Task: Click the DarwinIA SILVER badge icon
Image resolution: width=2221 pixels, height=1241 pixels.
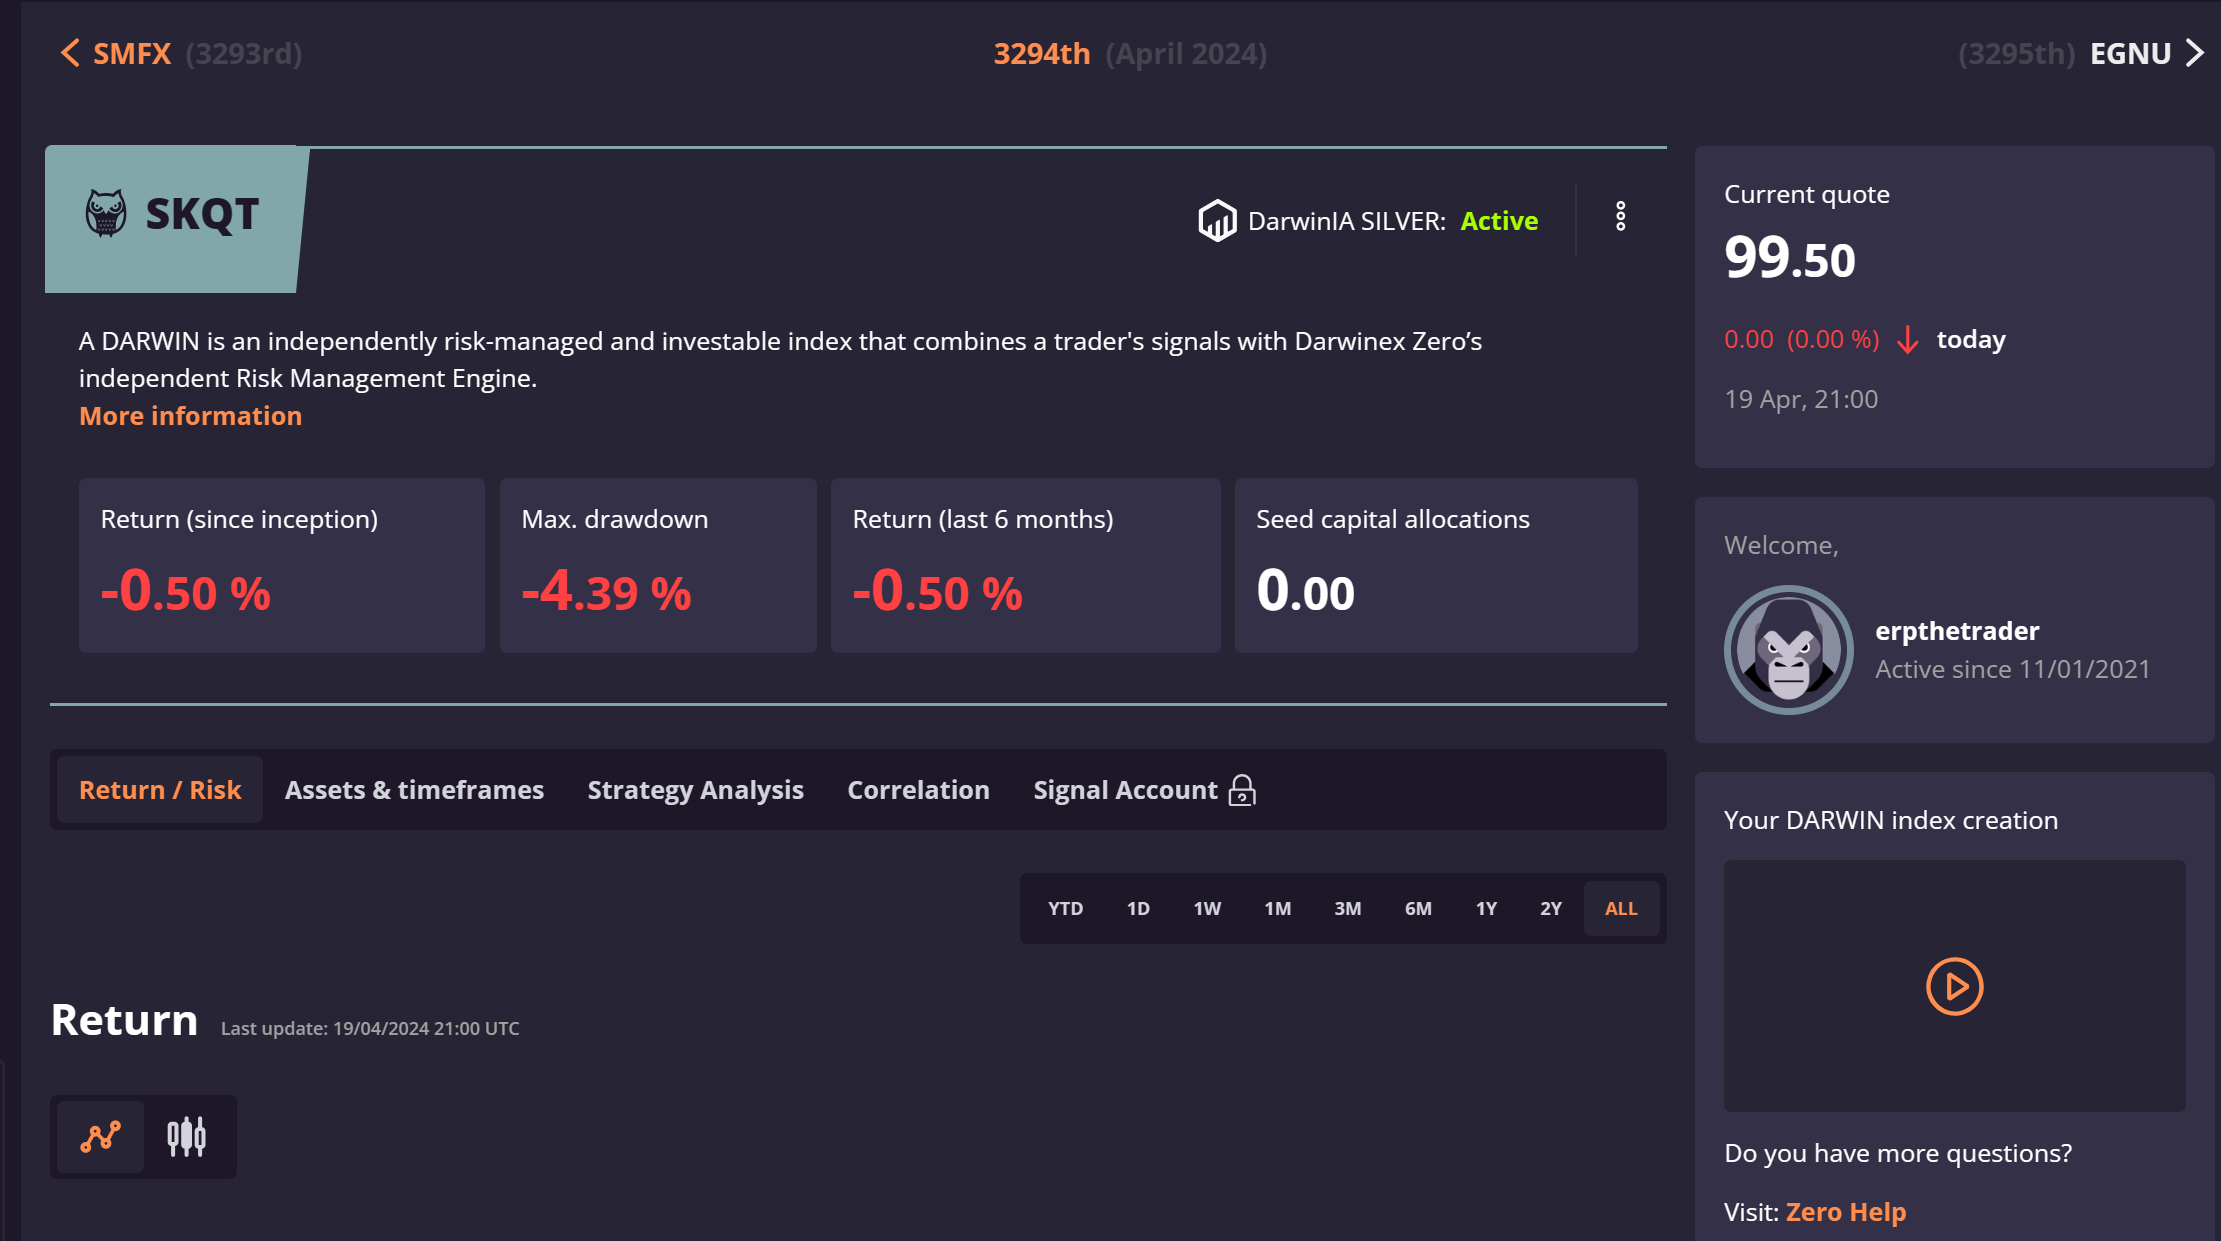Action: point(1217,221)
